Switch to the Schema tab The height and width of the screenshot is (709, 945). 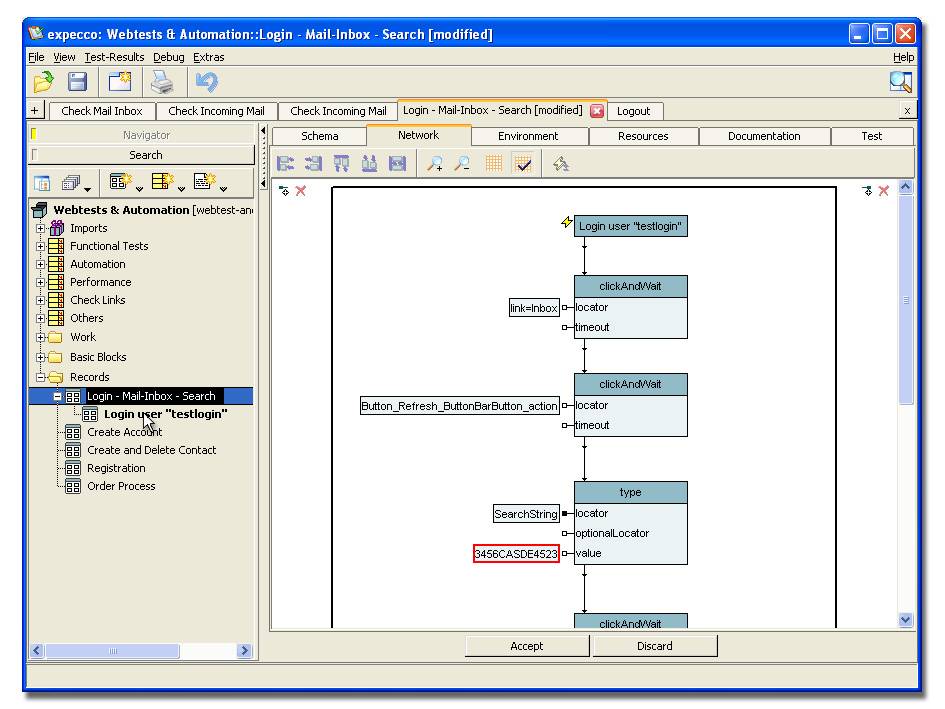320,136
